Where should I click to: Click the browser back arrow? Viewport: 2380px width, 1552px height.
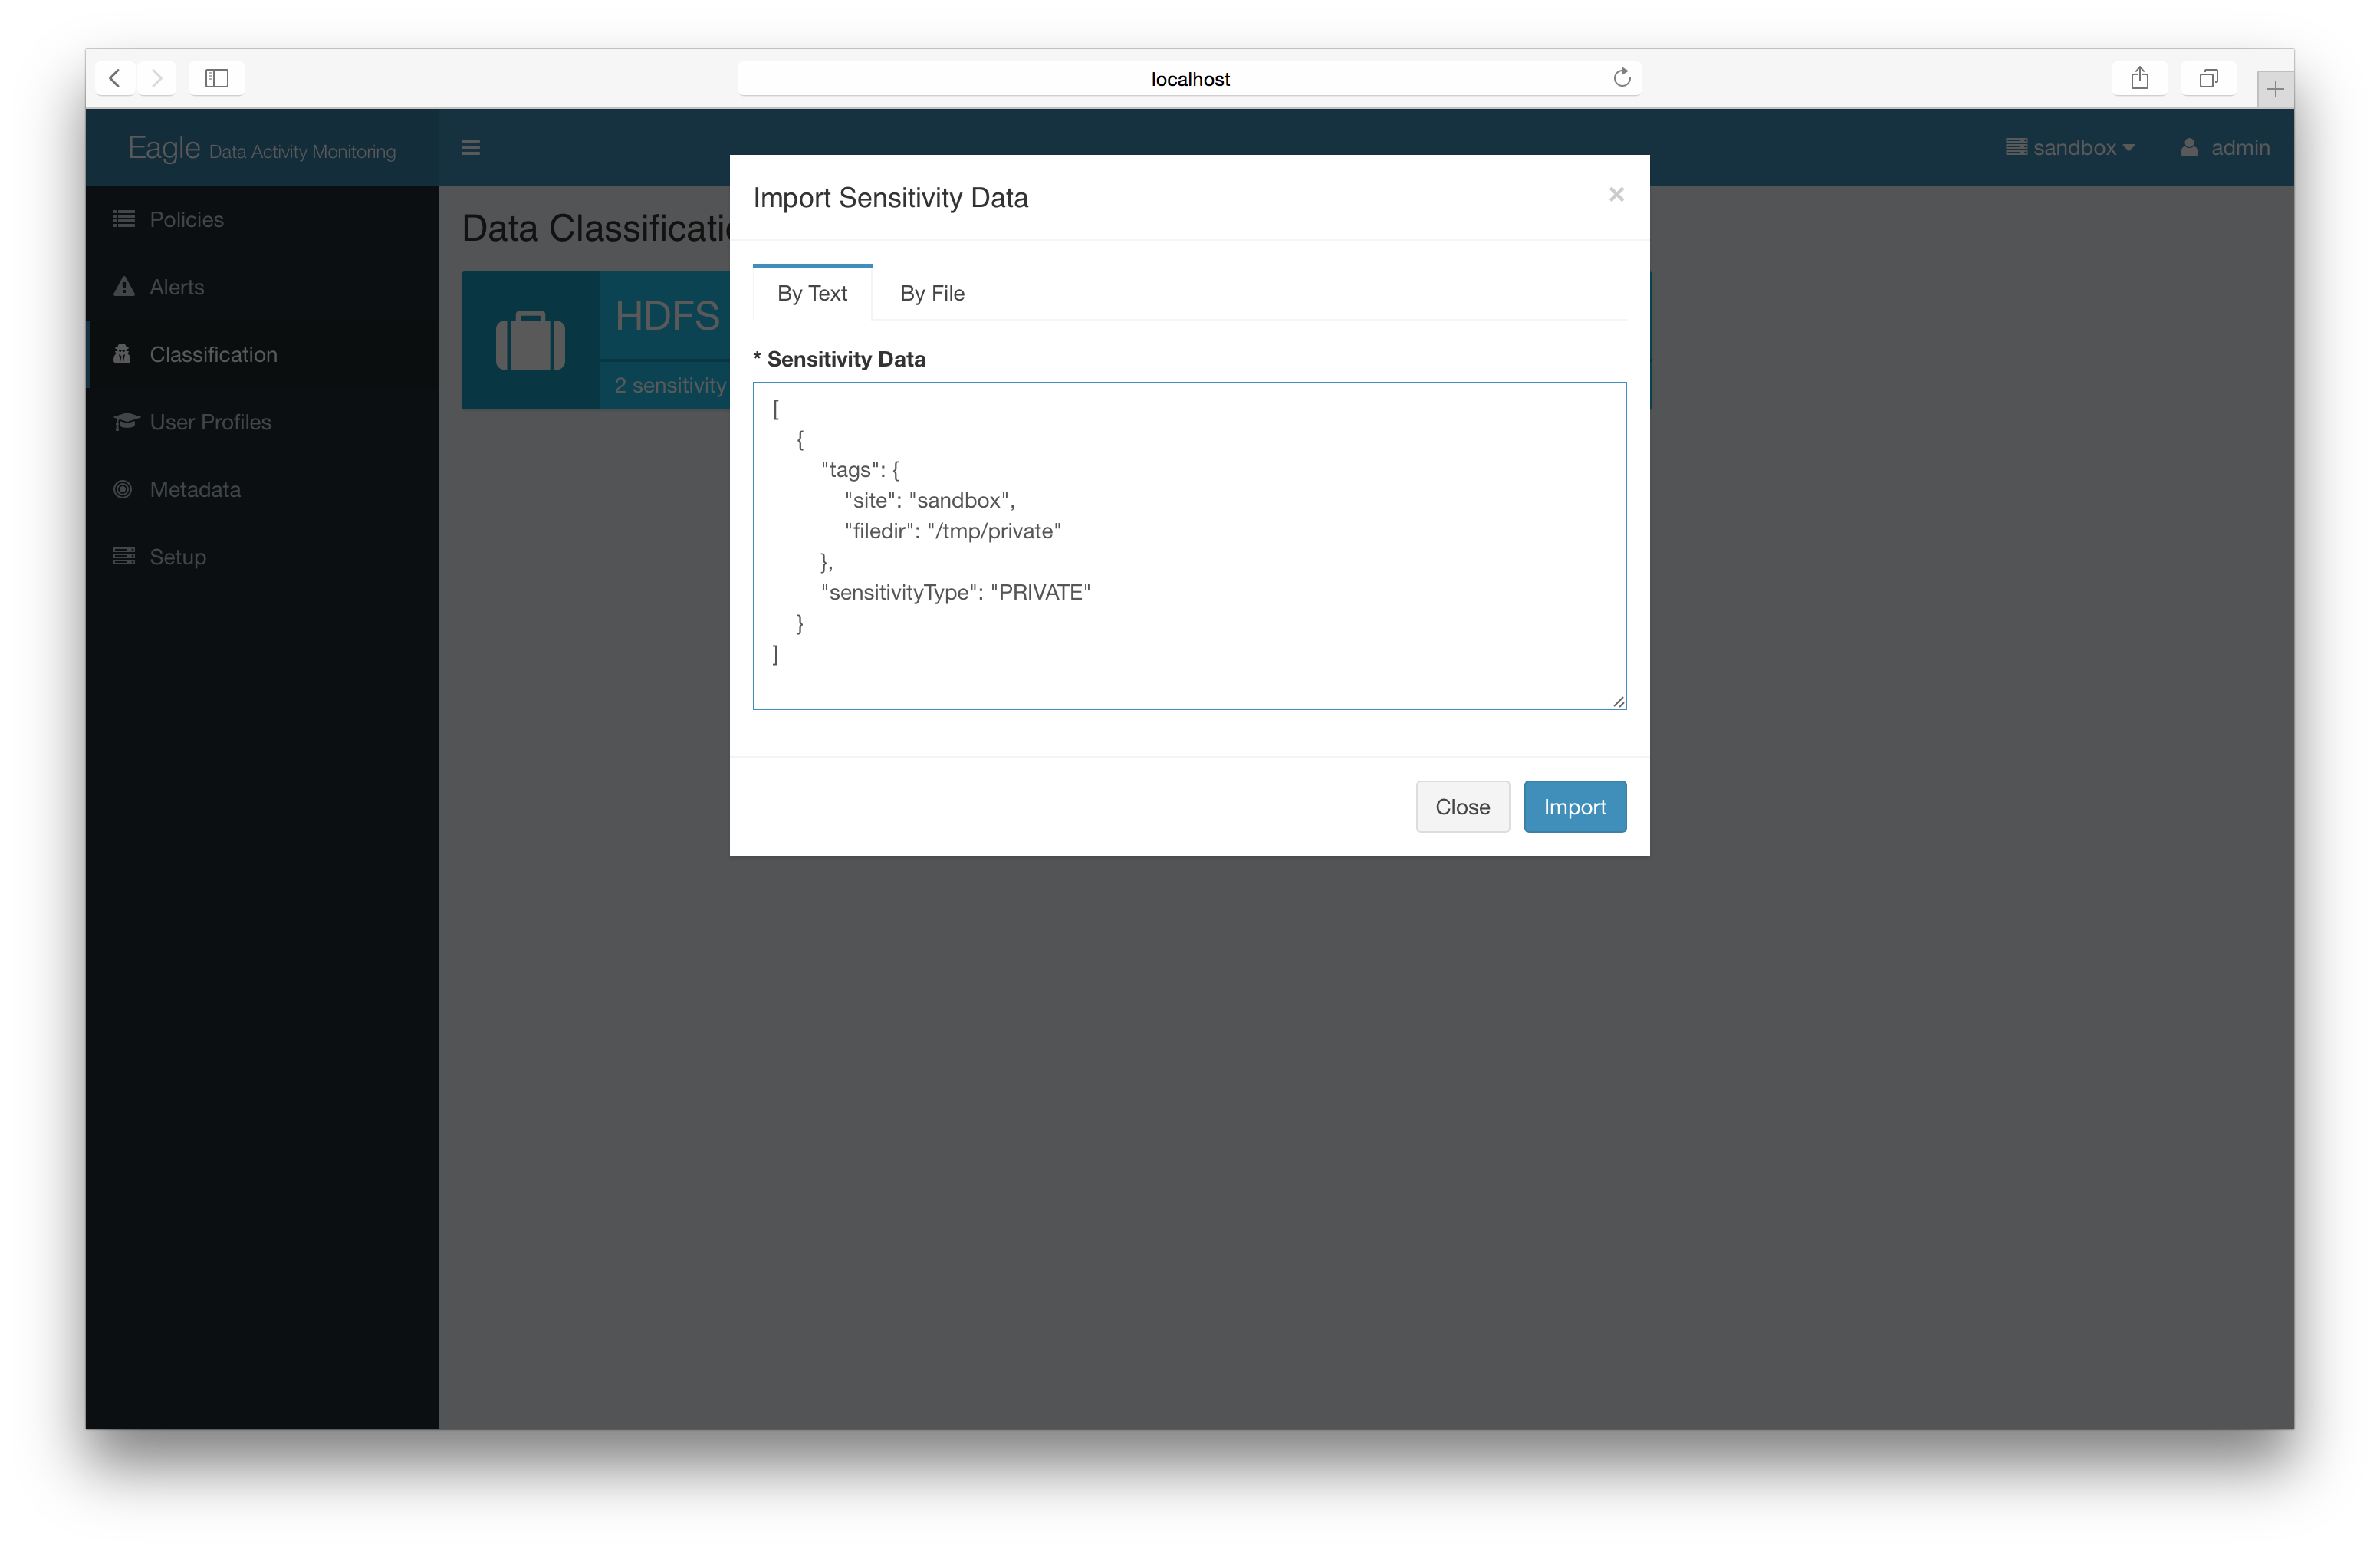[x=115, y=78]
